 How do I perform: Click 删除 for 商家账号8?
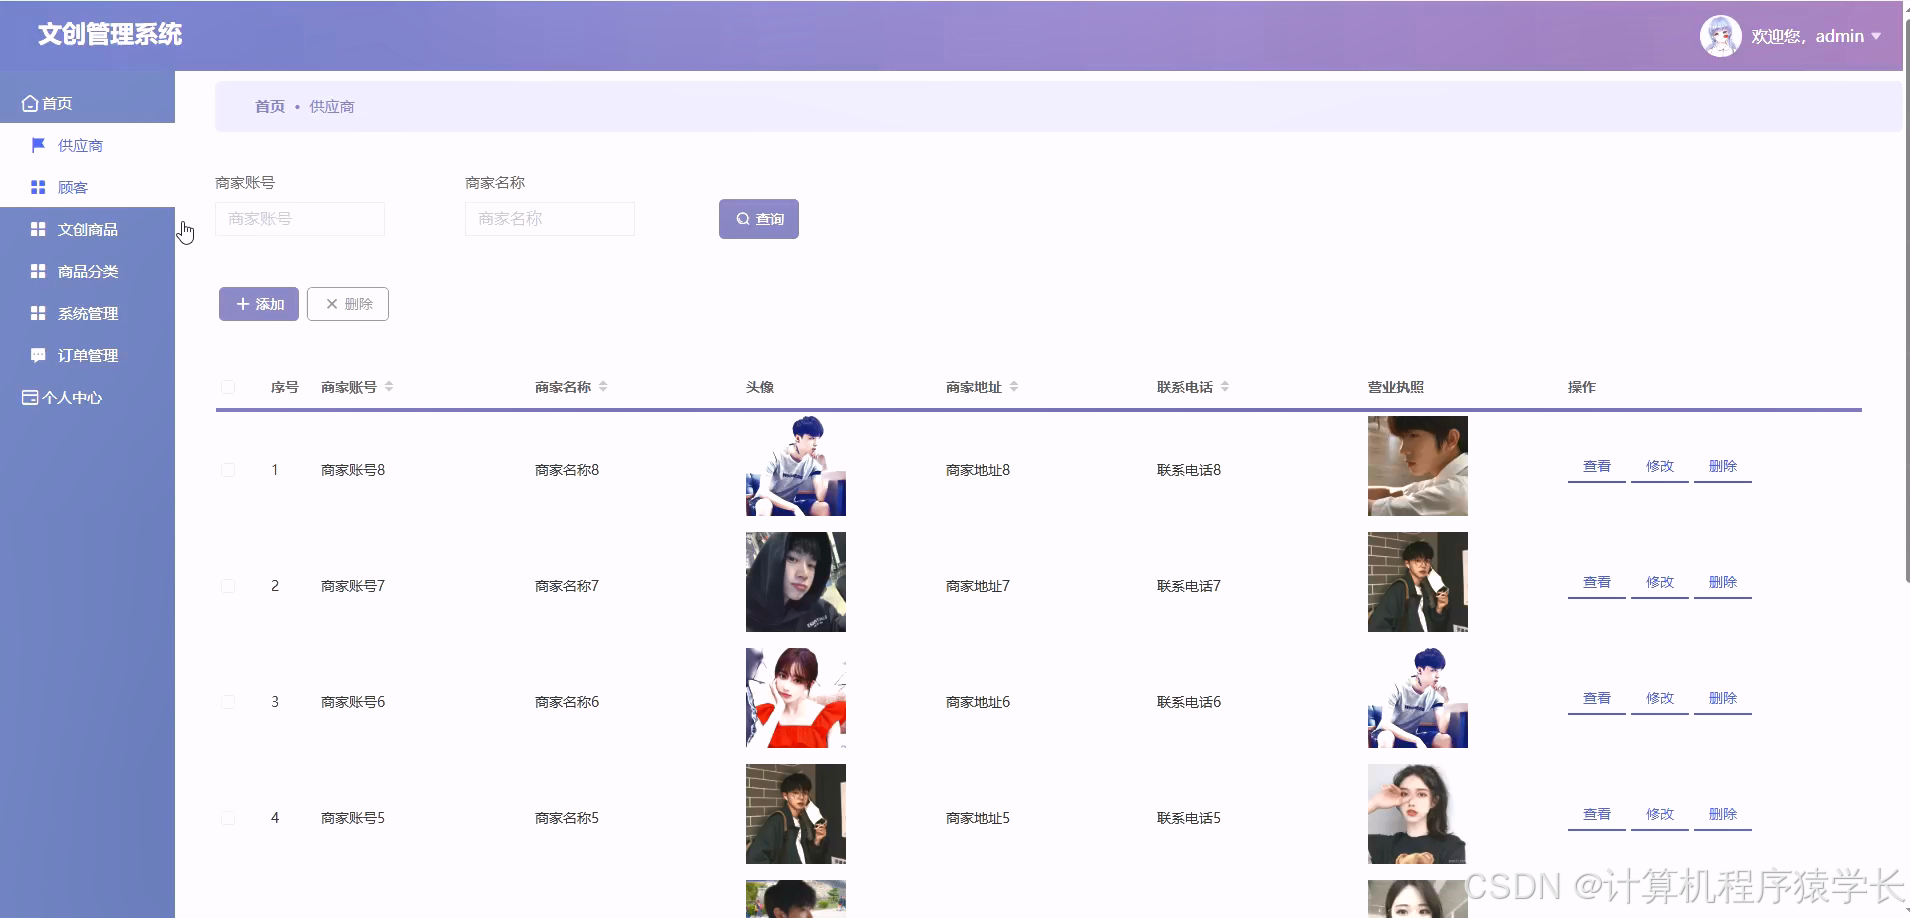pos(1723,467)
